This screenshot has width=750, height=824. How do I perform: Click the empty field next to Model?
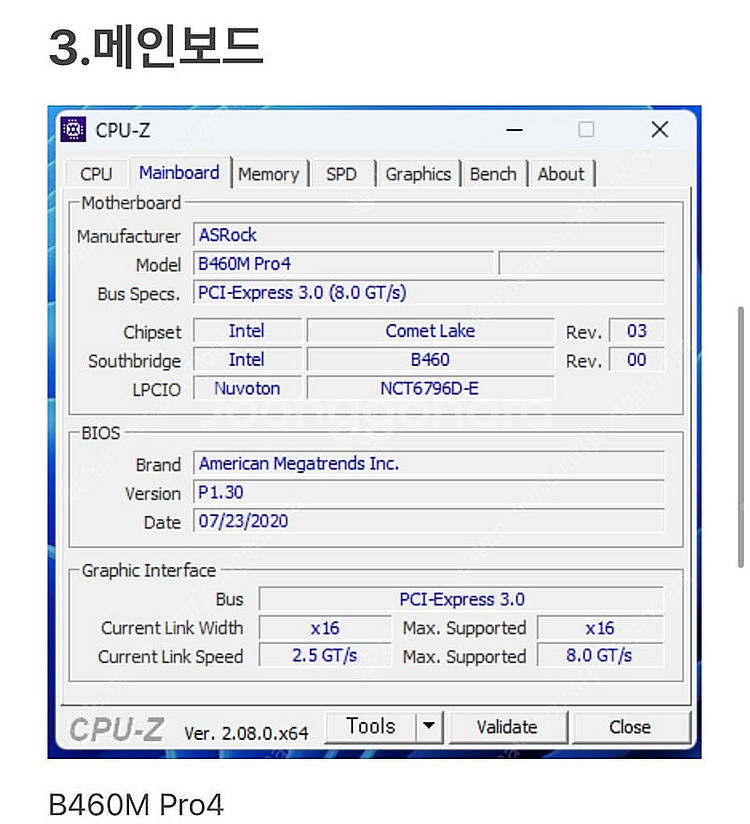click(x=581, y=264)
